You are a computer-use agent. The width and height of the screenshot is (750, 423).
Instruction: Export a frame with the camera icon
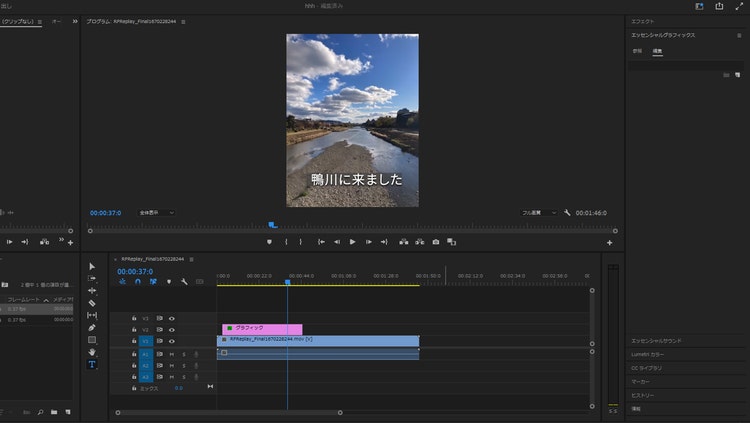(x=436, y=242)
